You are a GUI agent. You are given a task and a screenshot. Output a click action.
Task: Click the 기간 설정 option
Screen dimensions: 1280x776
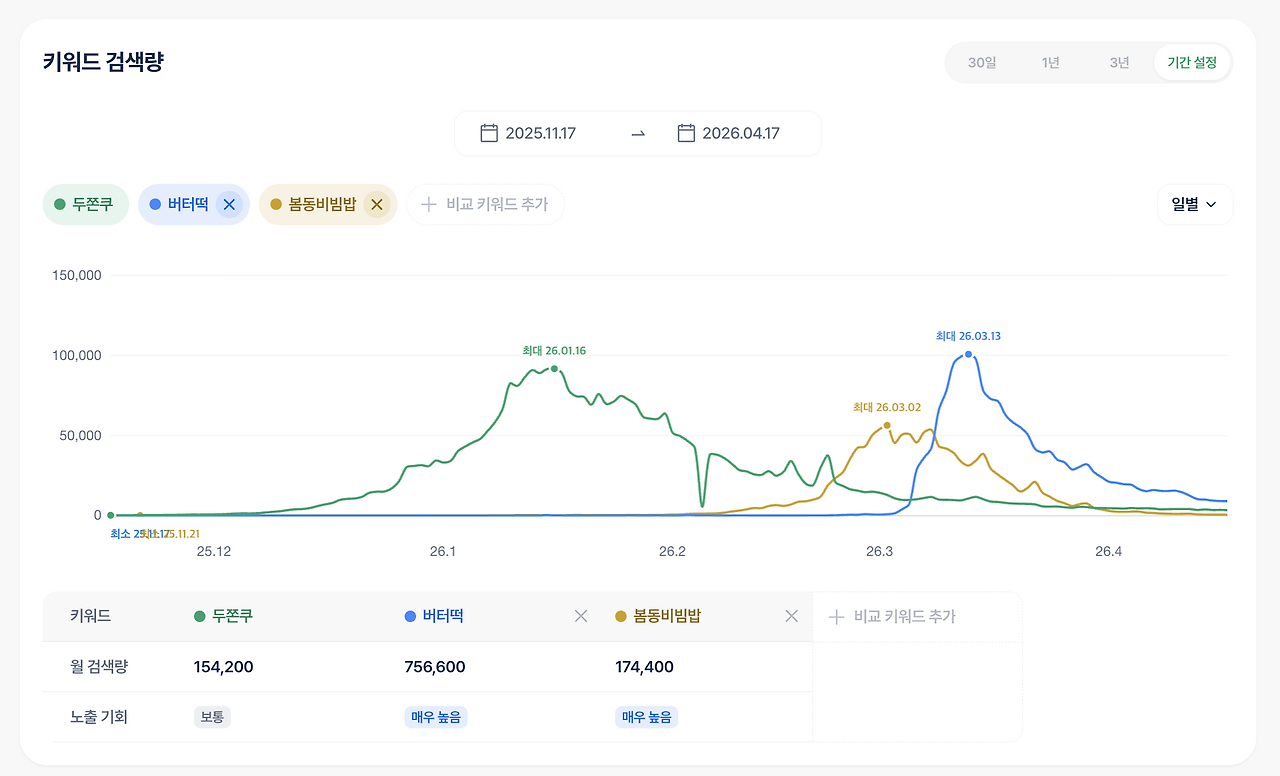(1192, 62)
